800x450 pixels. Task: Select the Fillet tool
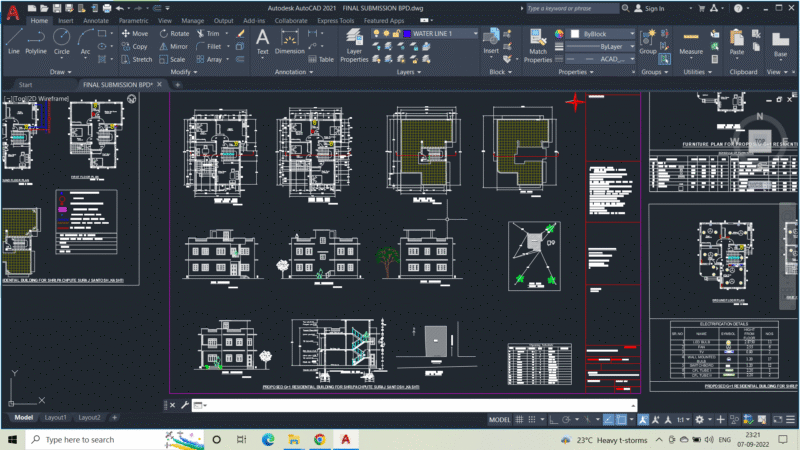209,46
